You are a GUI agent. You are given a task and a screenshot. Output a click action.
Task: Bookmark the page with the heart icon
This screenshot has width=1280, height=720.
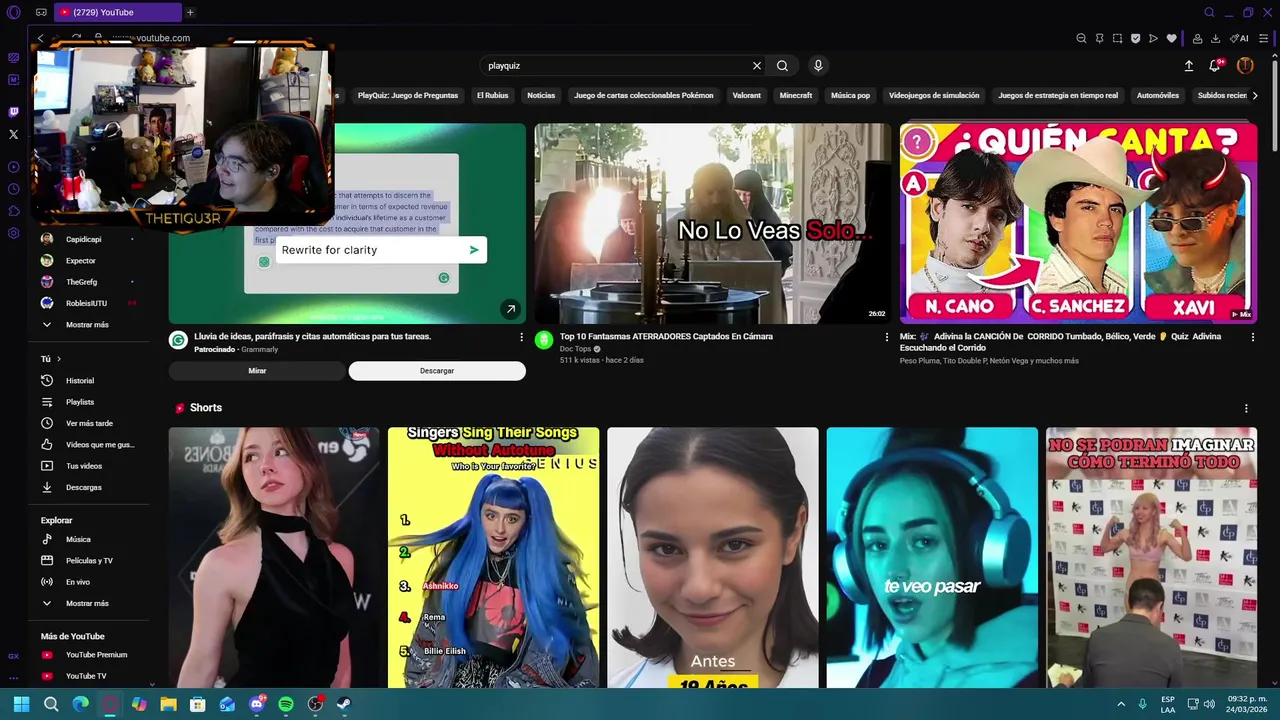[1171, 38]
